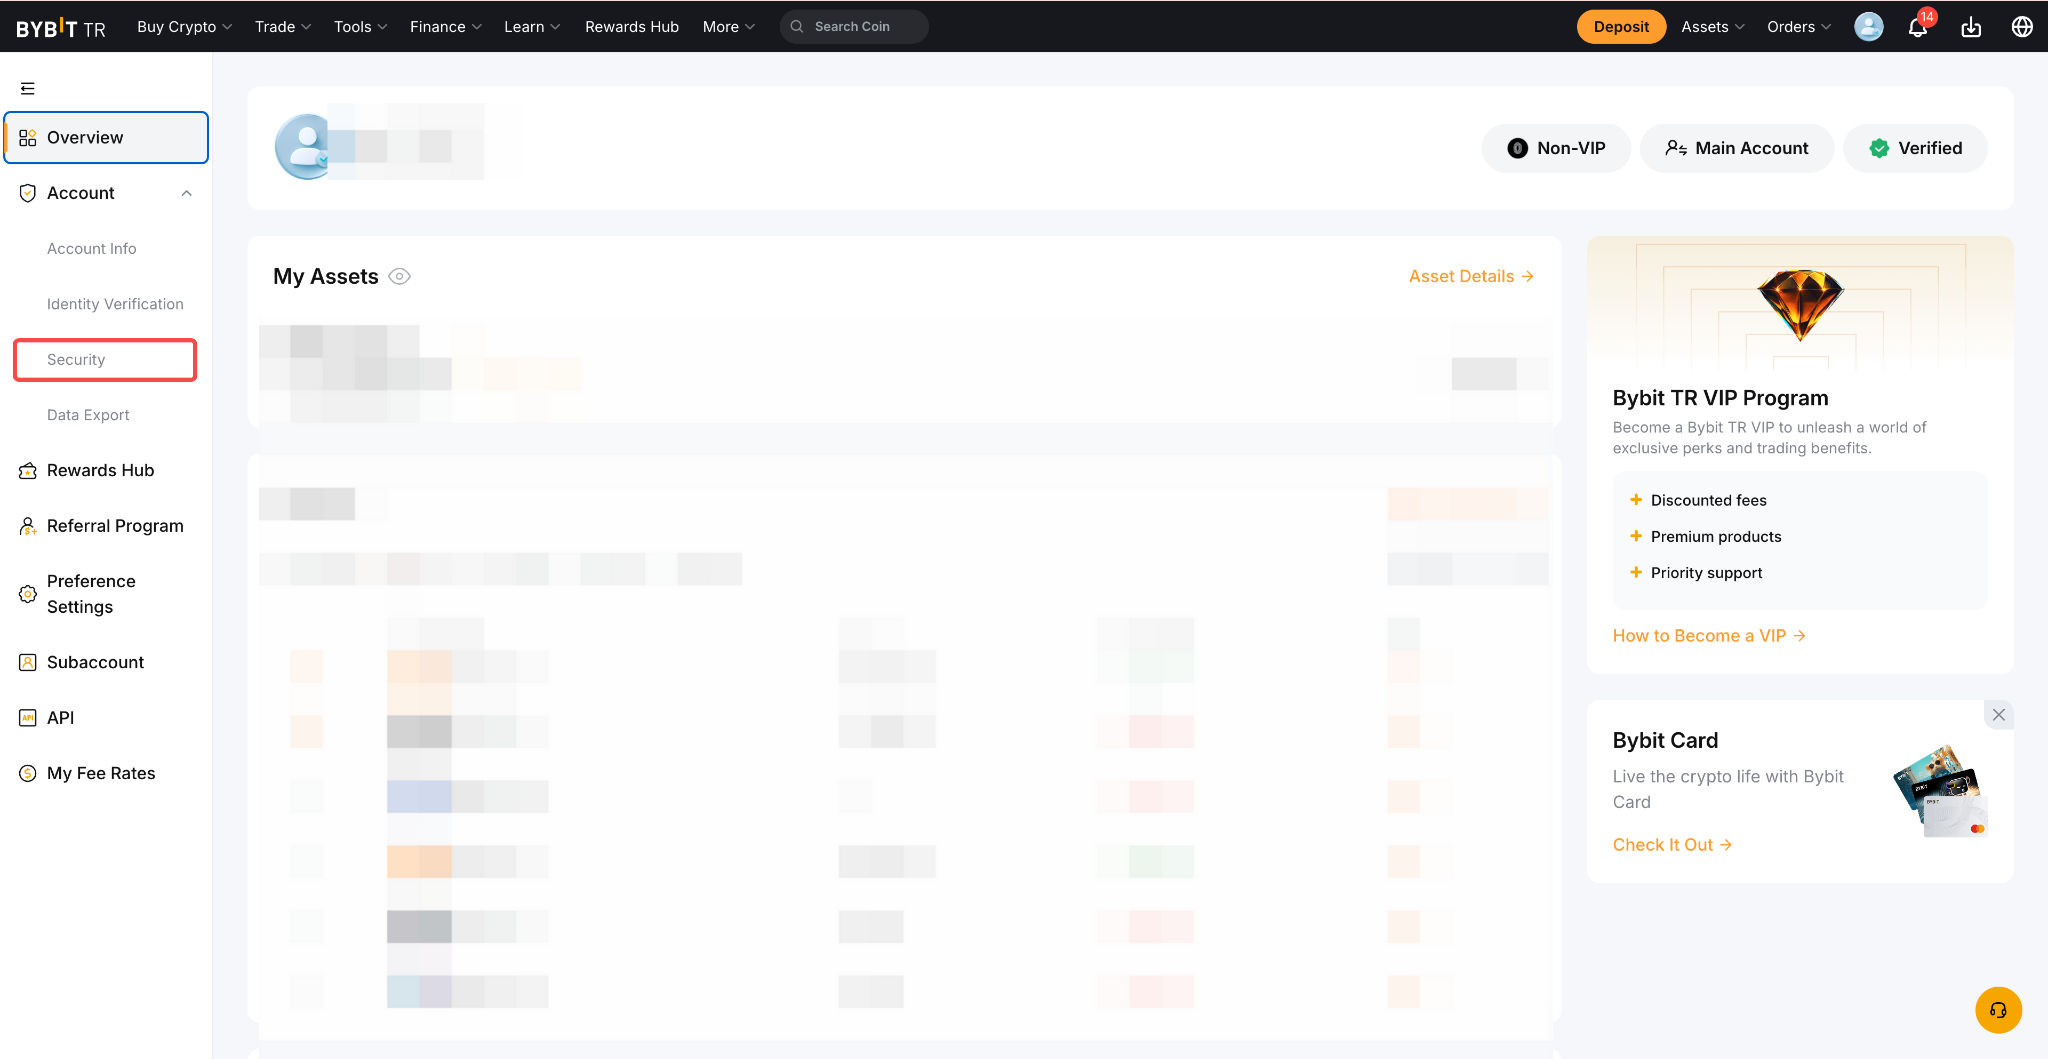Open API page from the sidebar
The image size is (2048, 1059).
tap(60, 718)
